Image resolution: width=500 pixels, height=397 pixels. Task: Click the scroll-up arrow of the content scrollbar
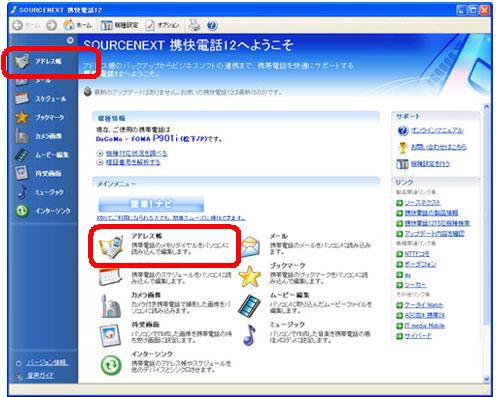coord(486,107)
